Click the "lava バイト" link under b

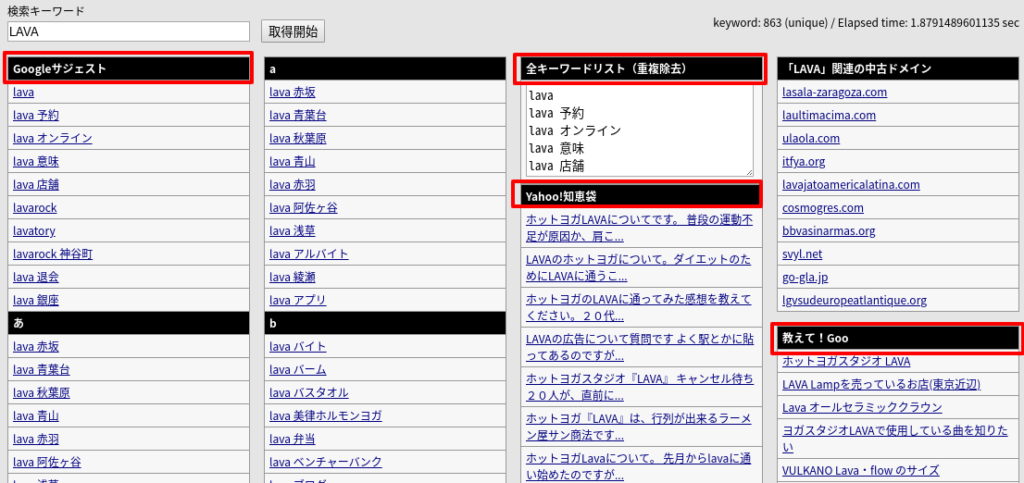[298, 347]
